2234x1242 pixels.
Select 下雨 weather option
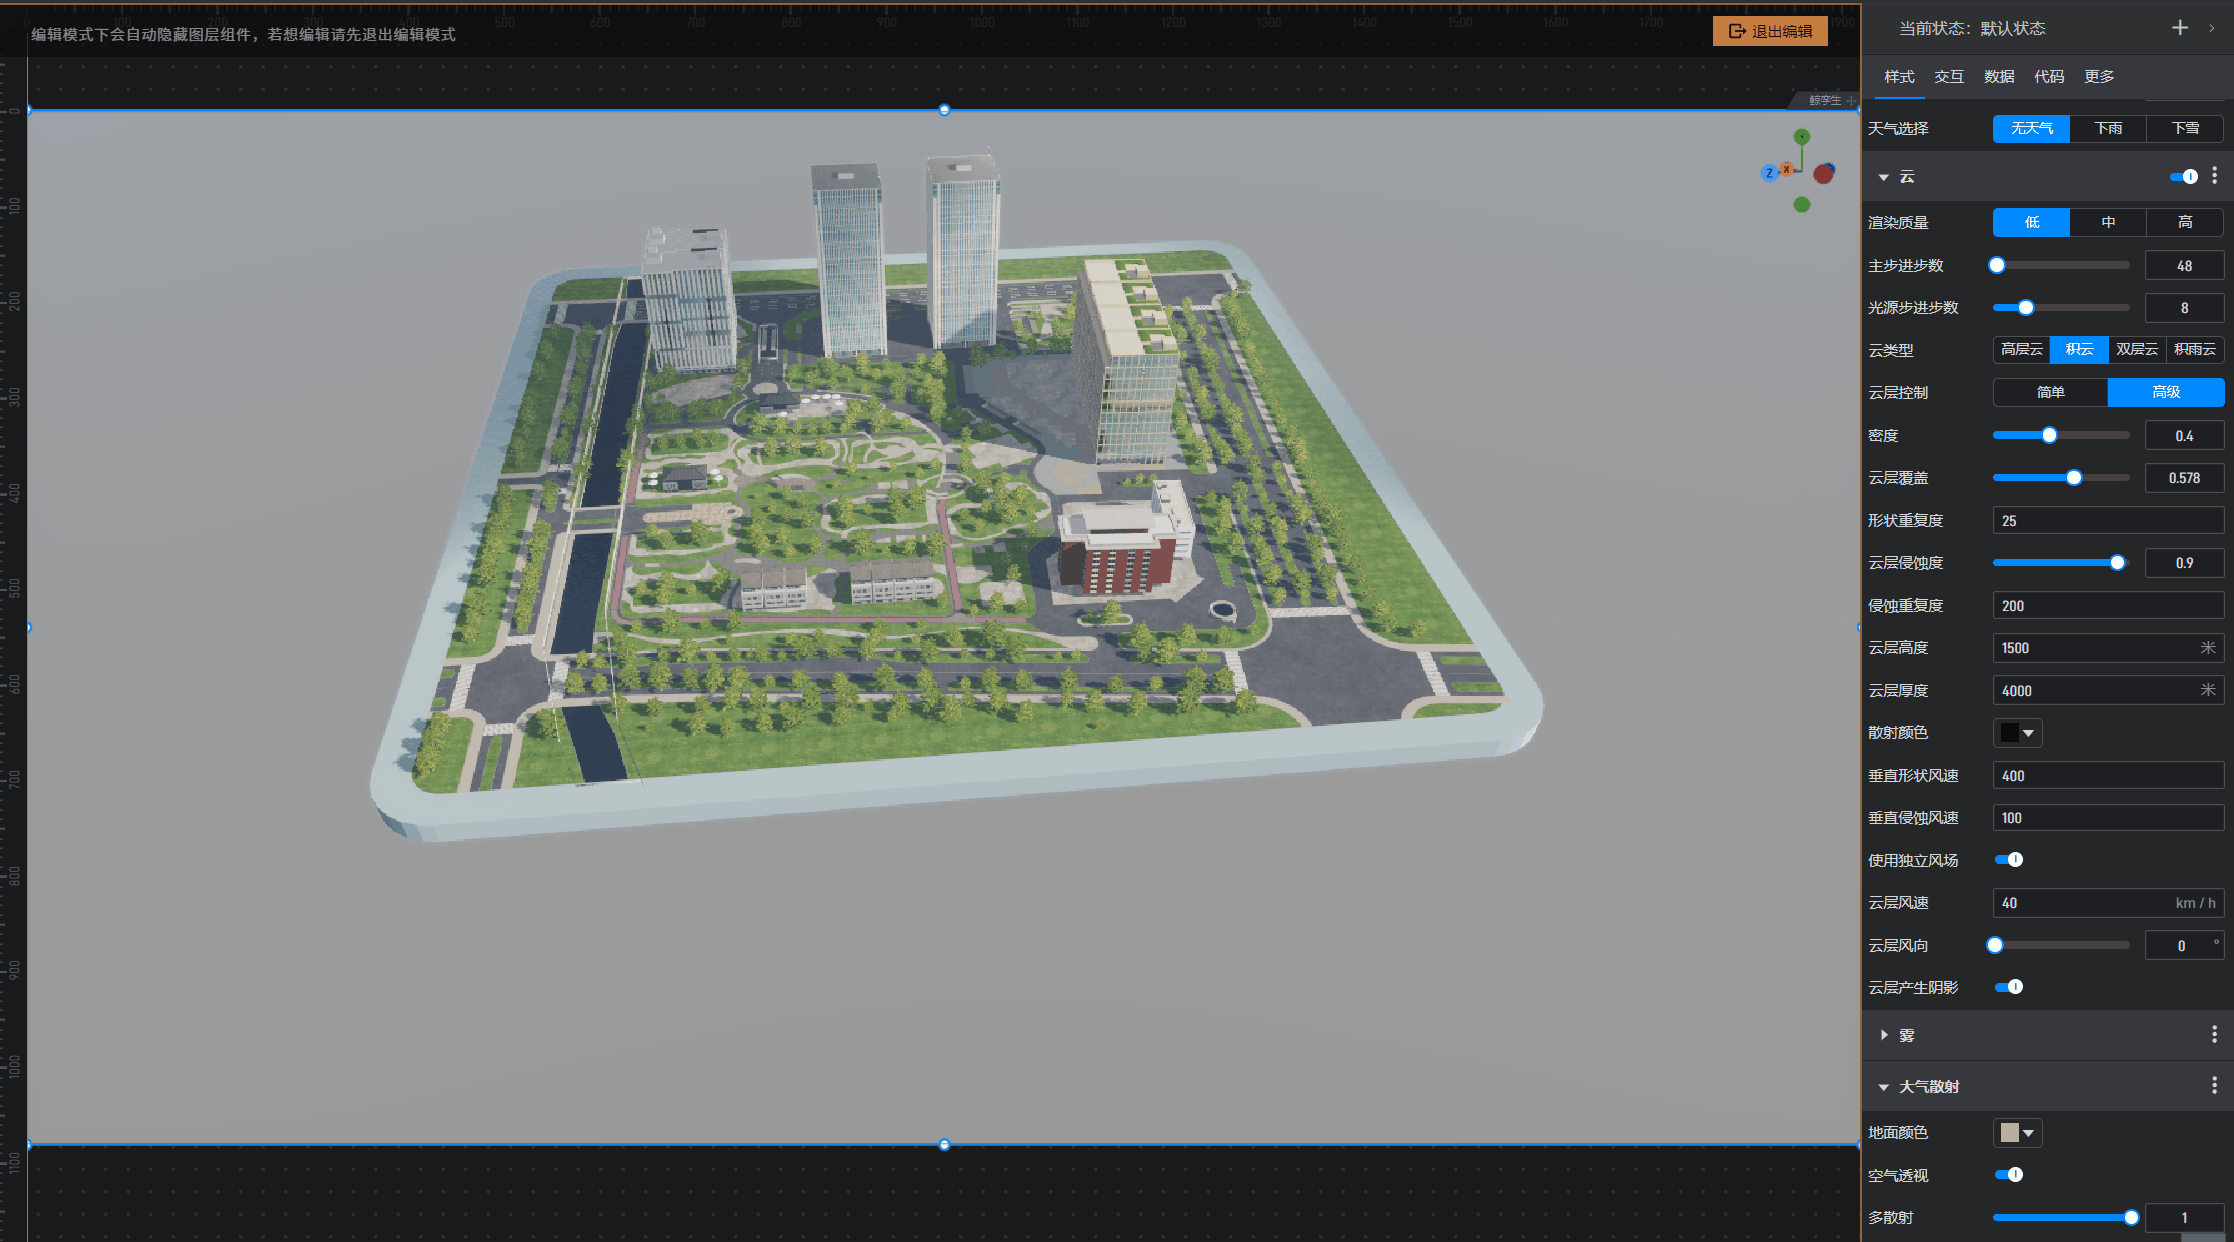click(x=2108, y=128)
